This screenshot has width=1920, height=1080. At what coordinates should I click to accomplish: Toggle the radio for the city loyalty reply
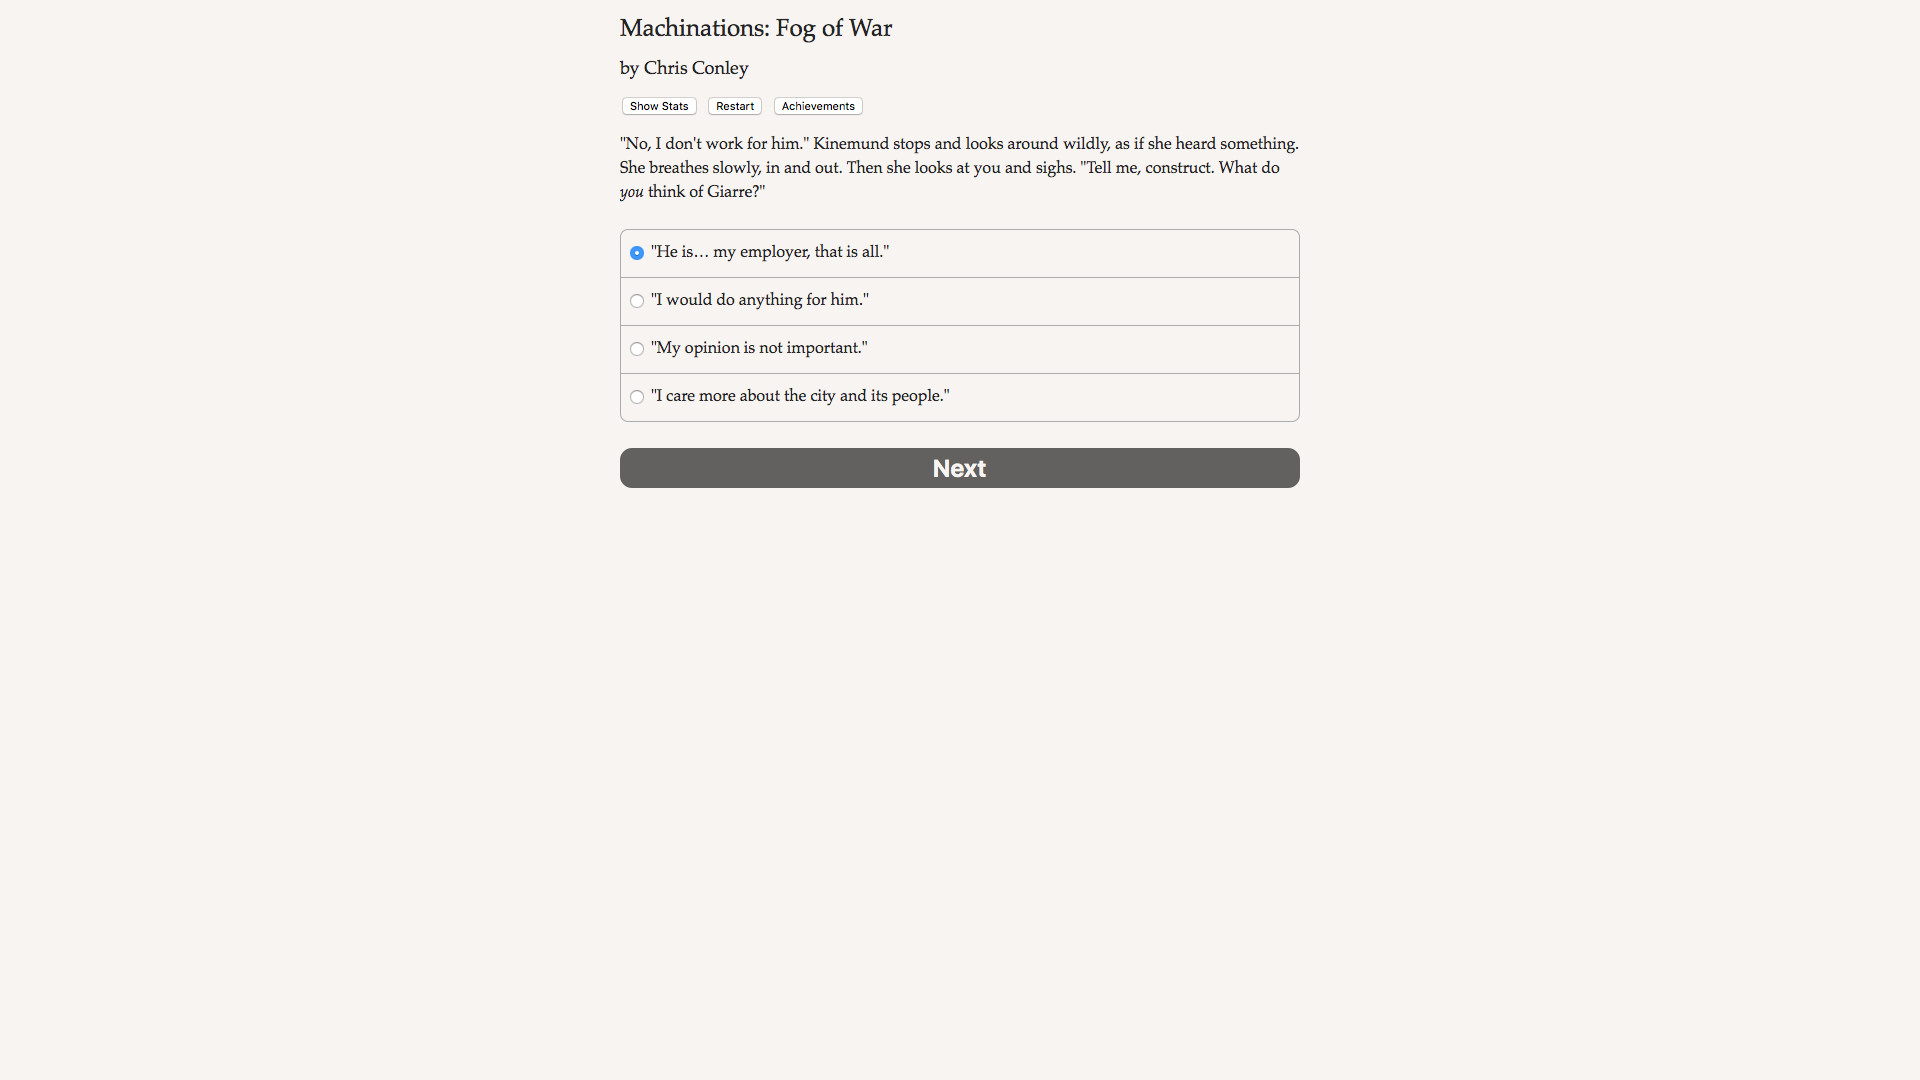click(x=636, y=397)
